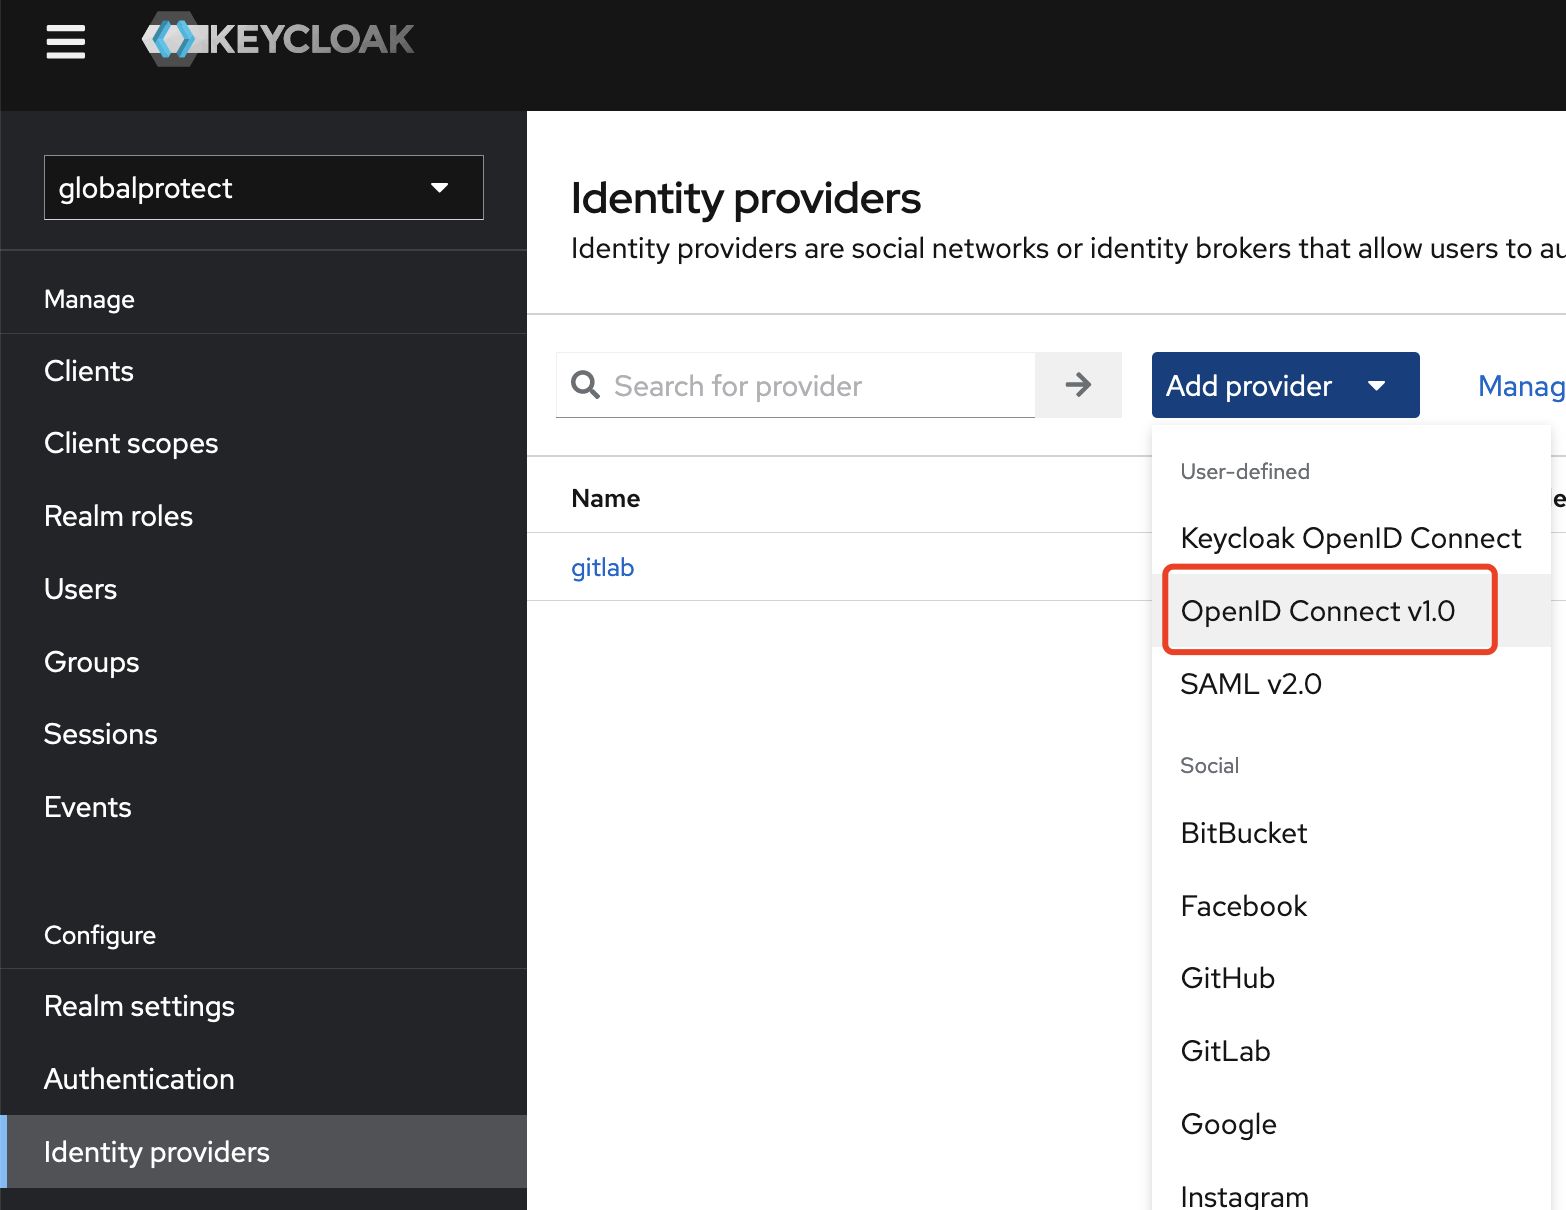Click the partially visible Manage link
The image size is (1566, 1210).
point(1521,385)
